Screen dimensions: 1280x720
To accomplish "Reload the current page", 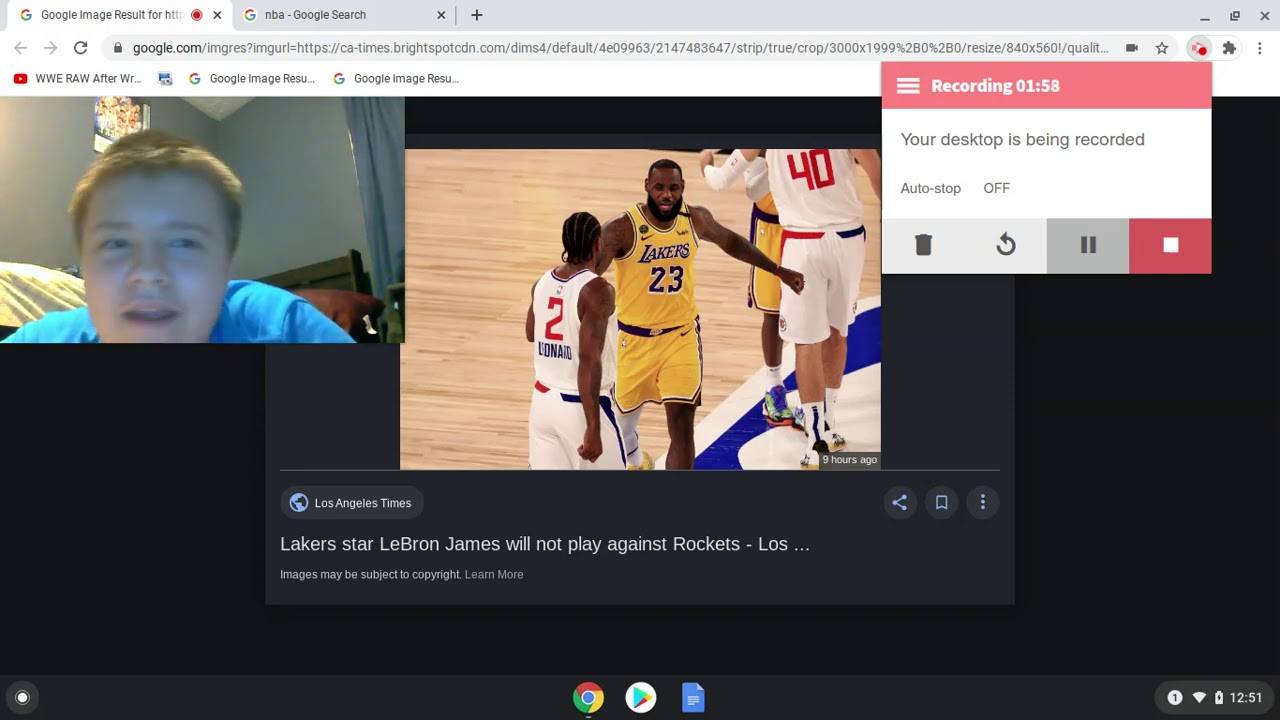I will [81, 48].
